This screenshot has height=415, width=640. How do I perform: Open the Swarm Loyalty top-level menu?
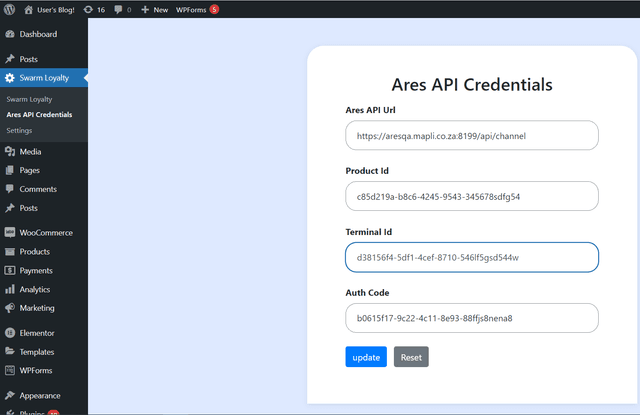click(x=44, y=78)
